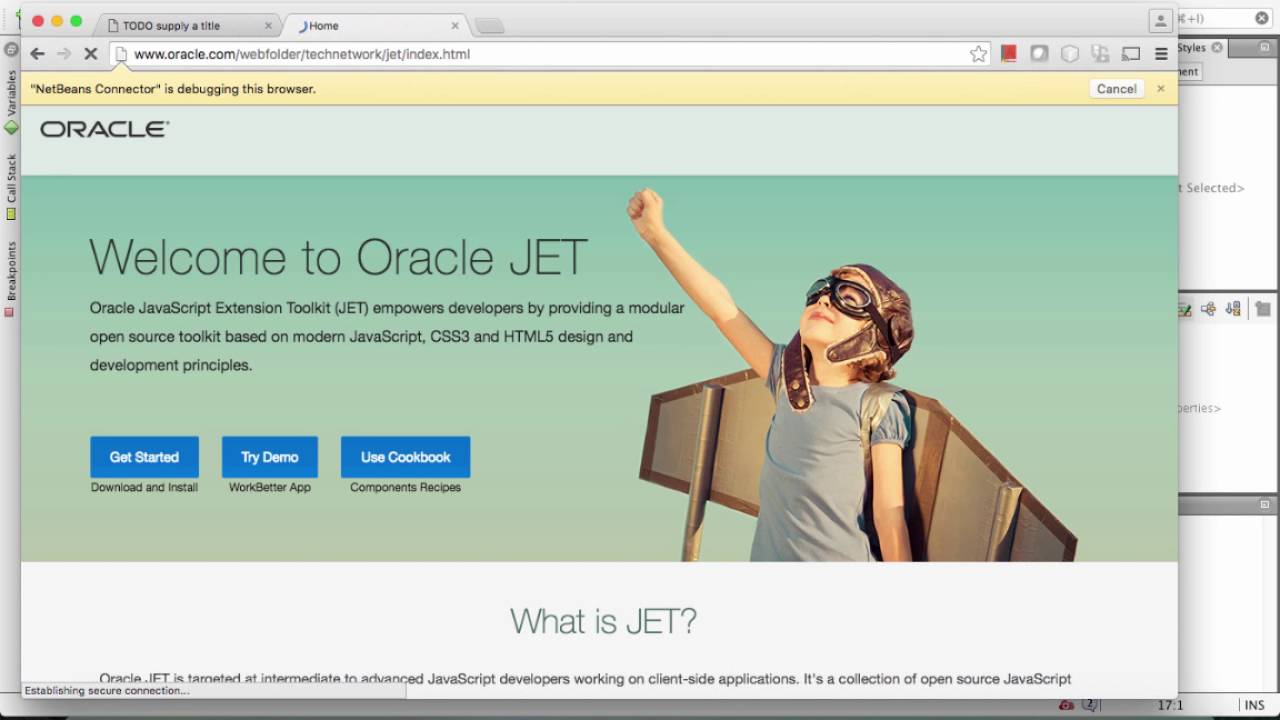Image resolution: width=1280 pixels, height=720 pixels.
Task: Click the NetBeans sort toolbar icon
Action: click(1233, 310)
